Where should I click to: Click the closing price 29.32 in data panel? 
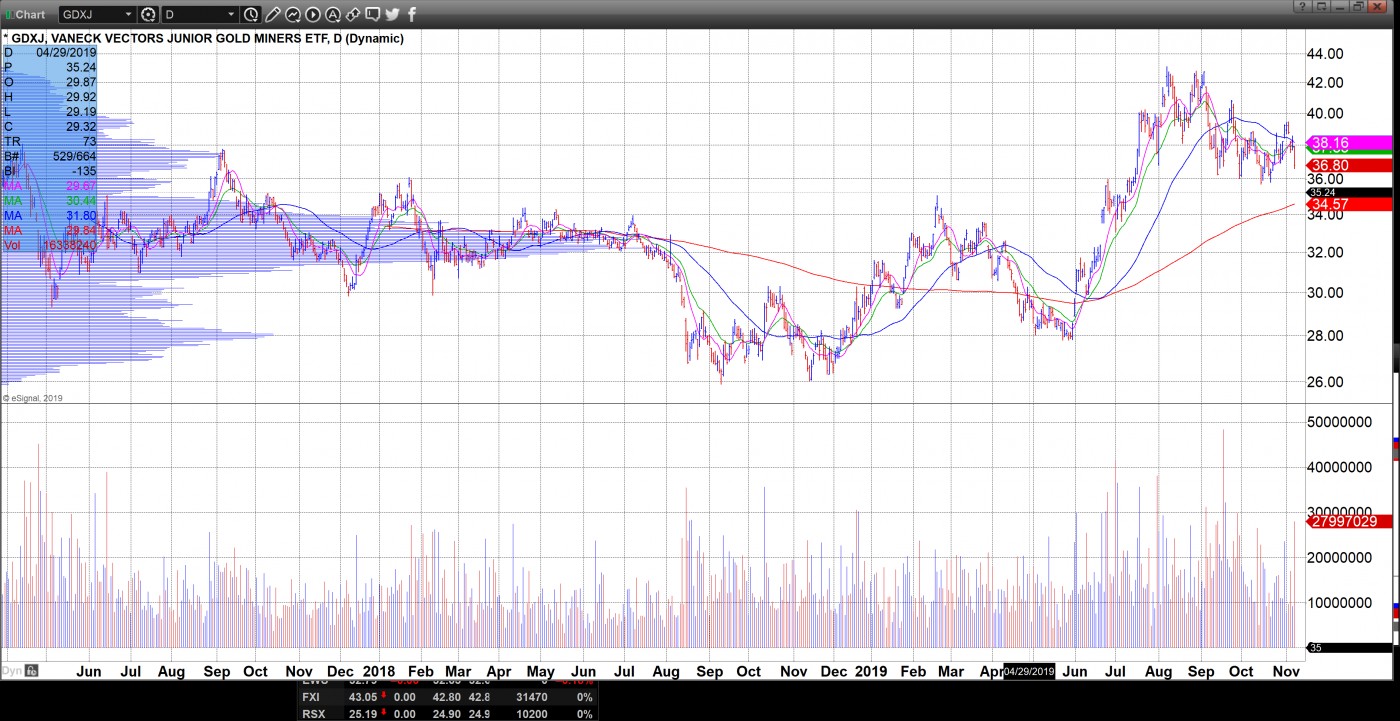[81, 127]
